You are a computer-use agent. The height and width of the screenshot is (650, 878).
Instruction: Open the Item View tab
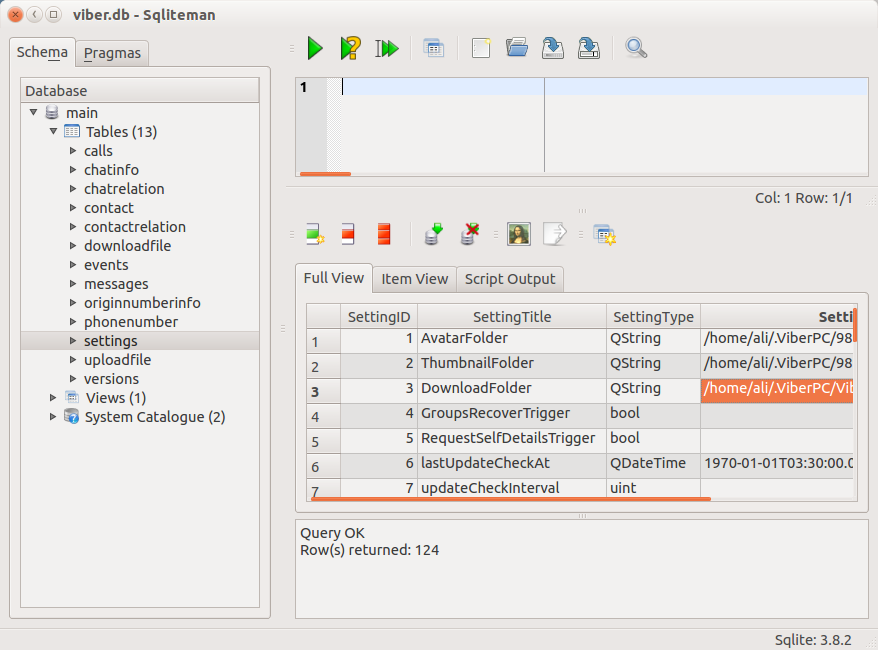(414, 279)
